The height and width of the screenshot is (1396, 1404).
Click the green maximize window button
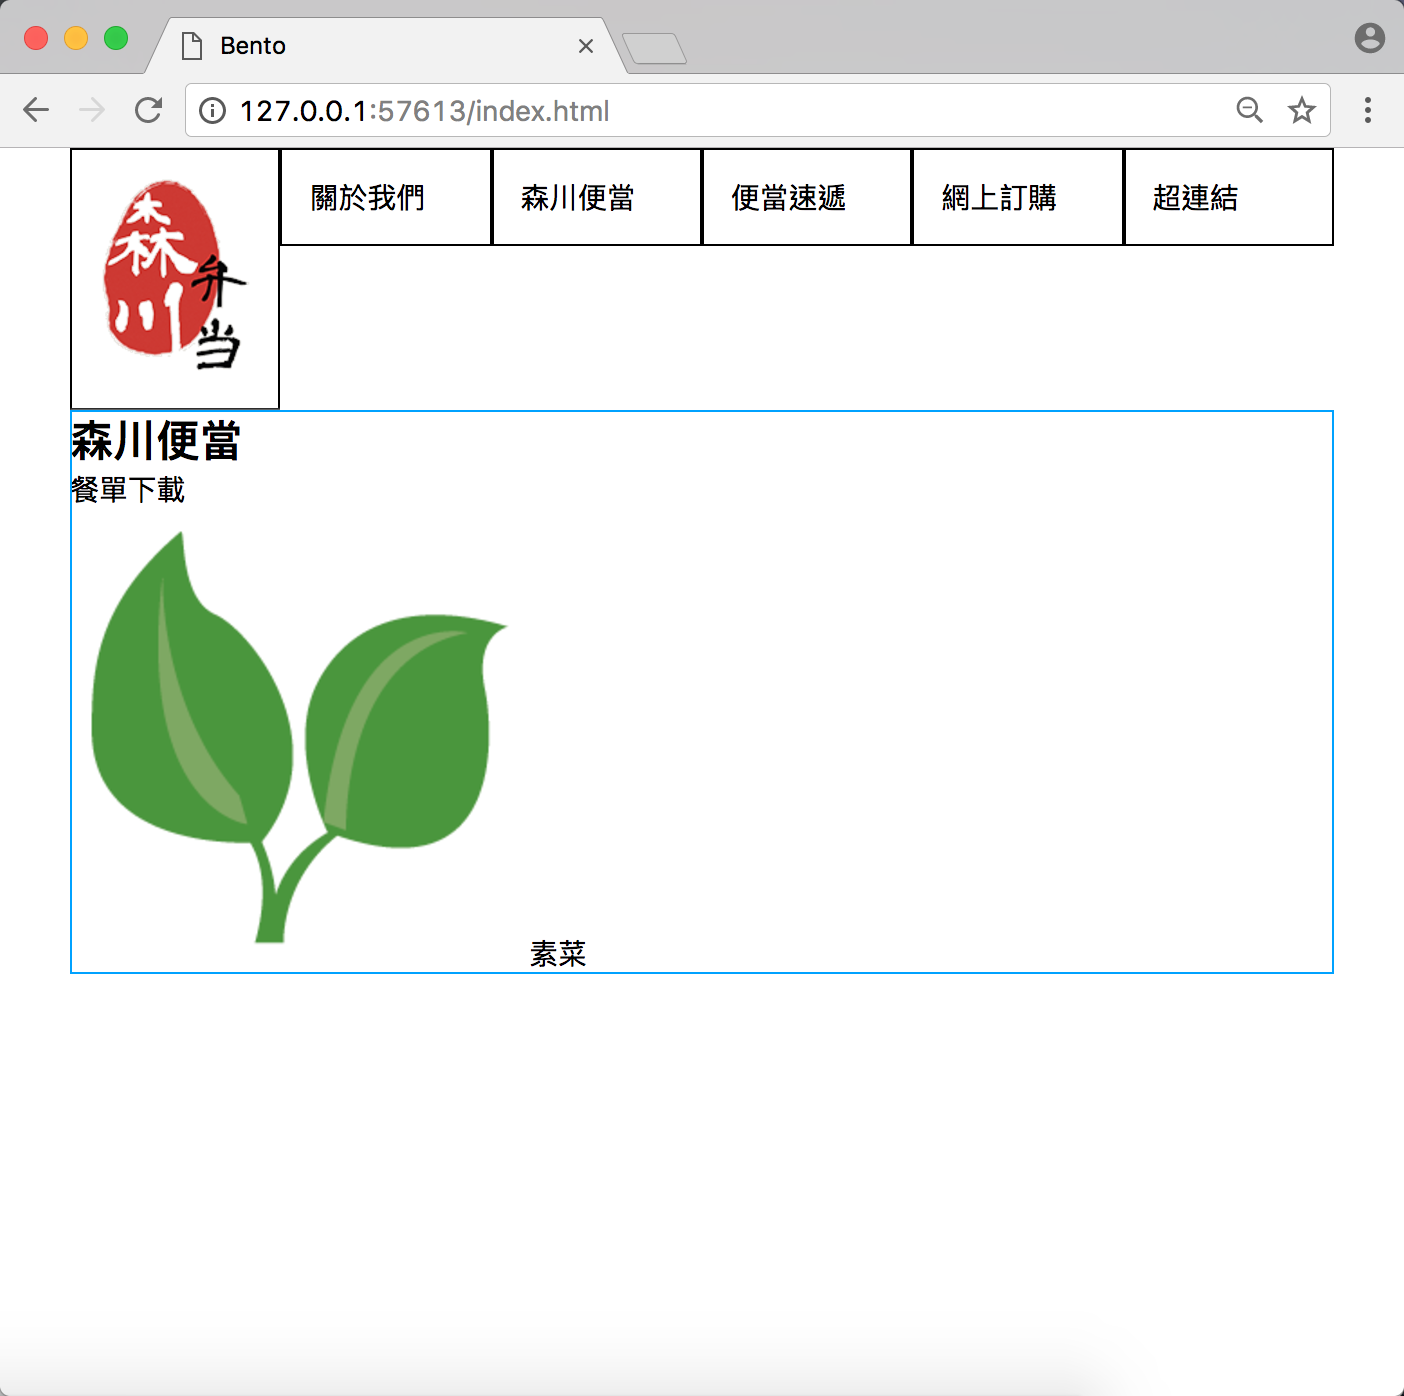[116, 38]
